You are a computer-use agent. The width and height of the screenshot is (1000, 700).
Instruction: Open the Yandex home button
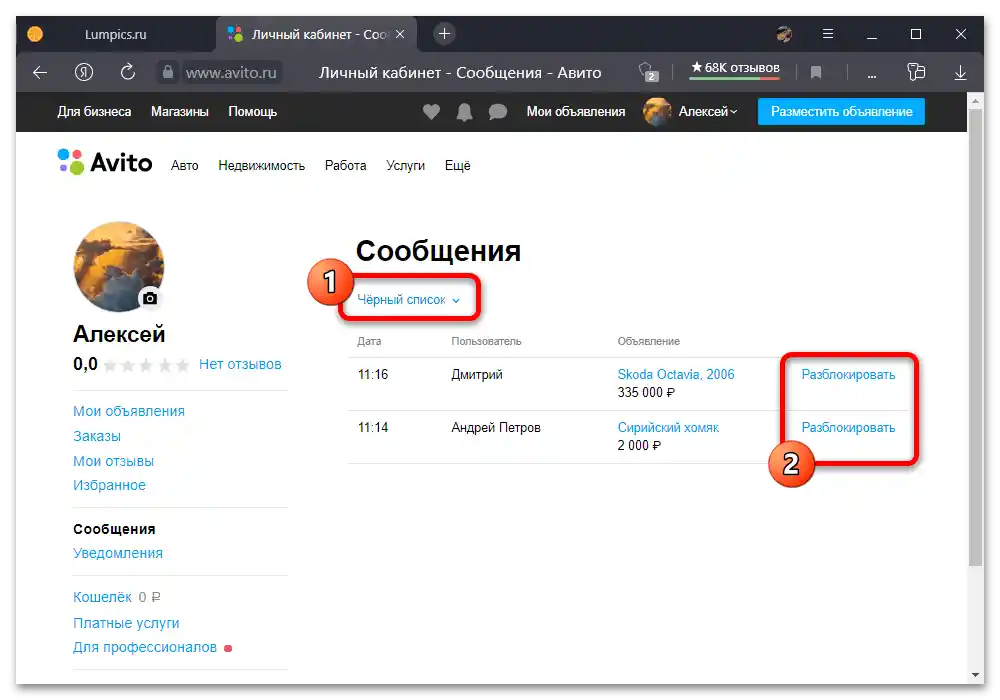[84, 73]
